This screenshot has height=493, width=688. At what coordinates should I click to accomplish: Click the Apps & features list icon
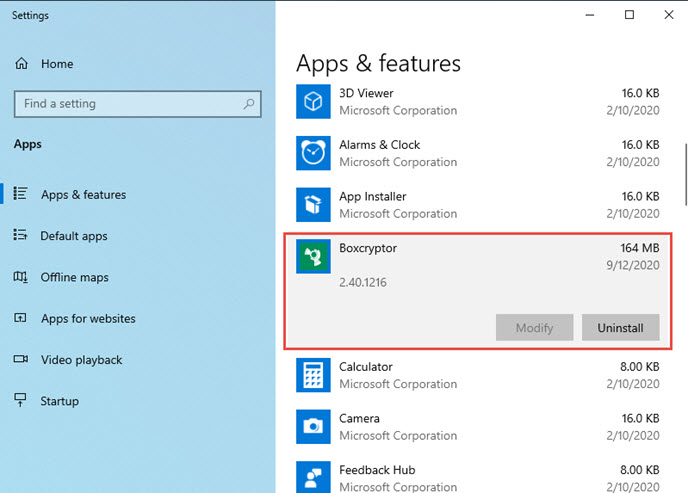pyautogui.click(x=20, y=193)
